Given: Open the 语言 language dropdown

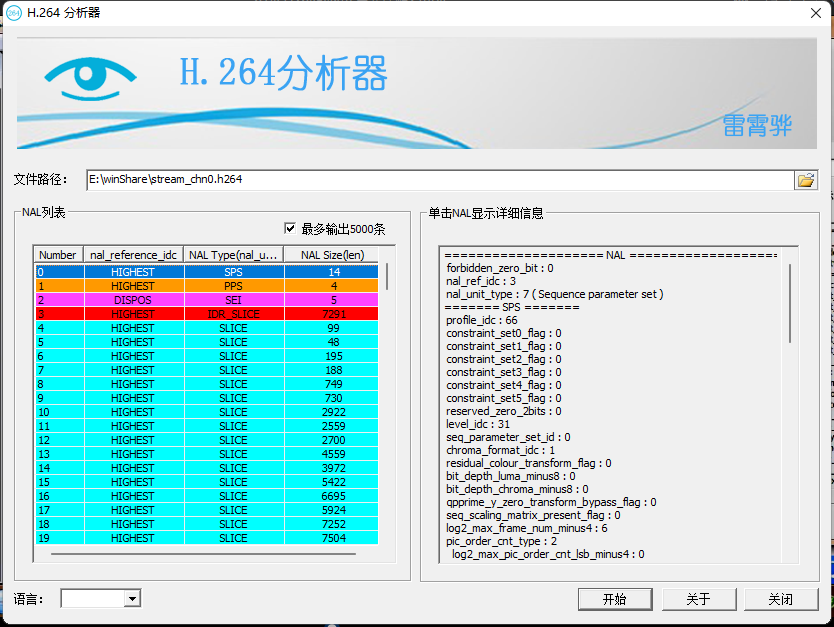Looking at the screenshot, I should click(132, 598).
